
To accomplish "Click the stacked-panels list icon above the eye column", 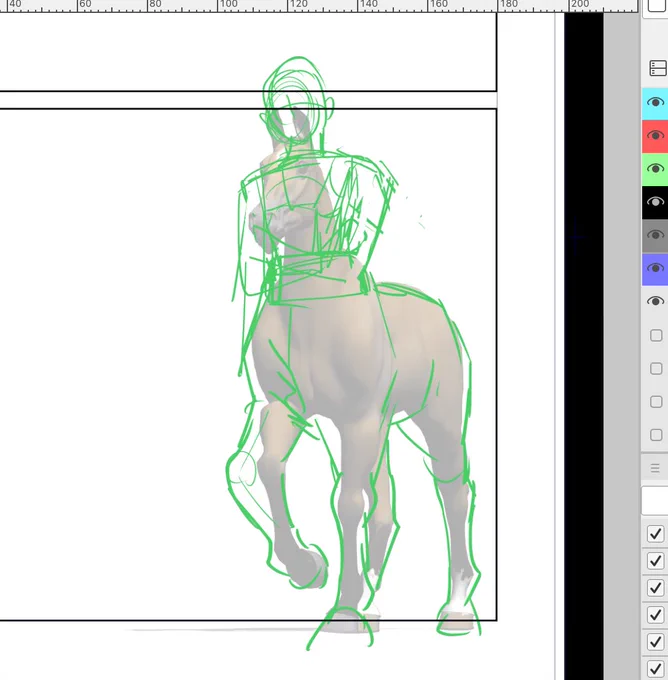I will pyautogui.click(x=658, y=69).
